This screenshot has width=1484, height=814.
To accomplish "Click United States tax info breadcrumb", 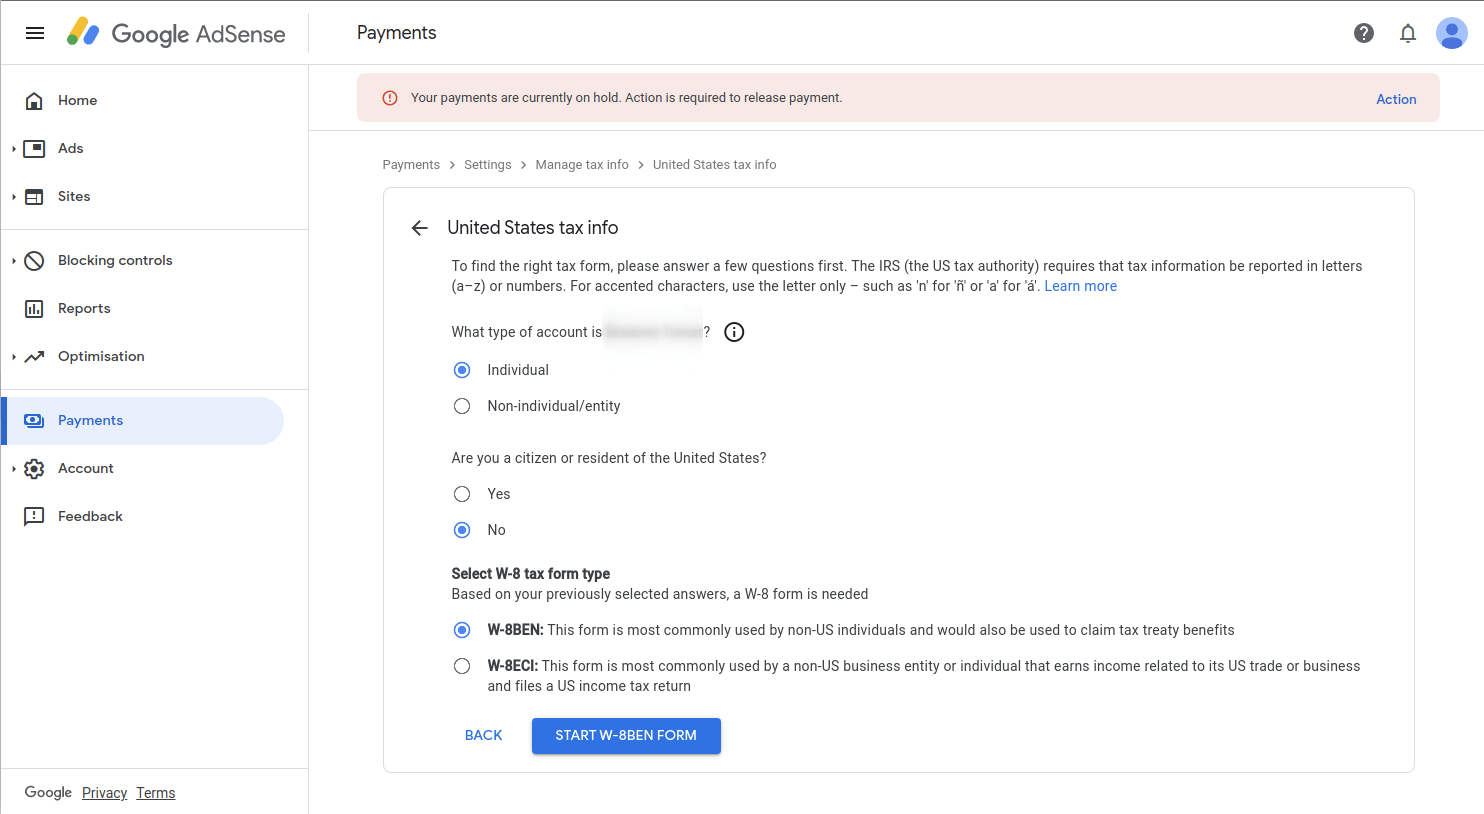I will pyautogui.click(x=714, y=165).
